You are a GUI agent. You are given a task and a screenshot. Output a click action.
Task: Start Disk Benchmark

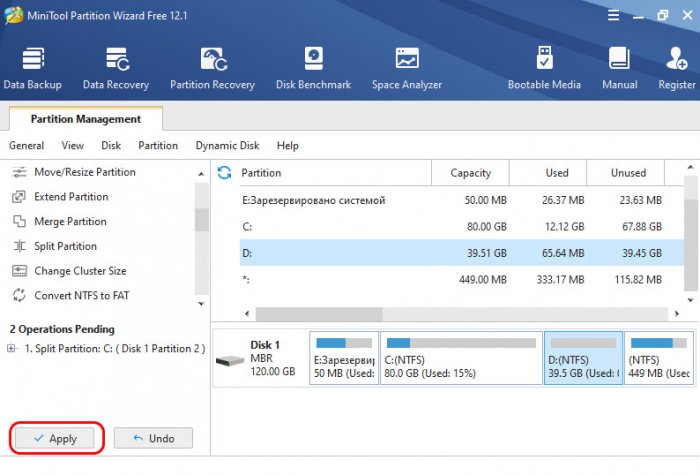313,68
